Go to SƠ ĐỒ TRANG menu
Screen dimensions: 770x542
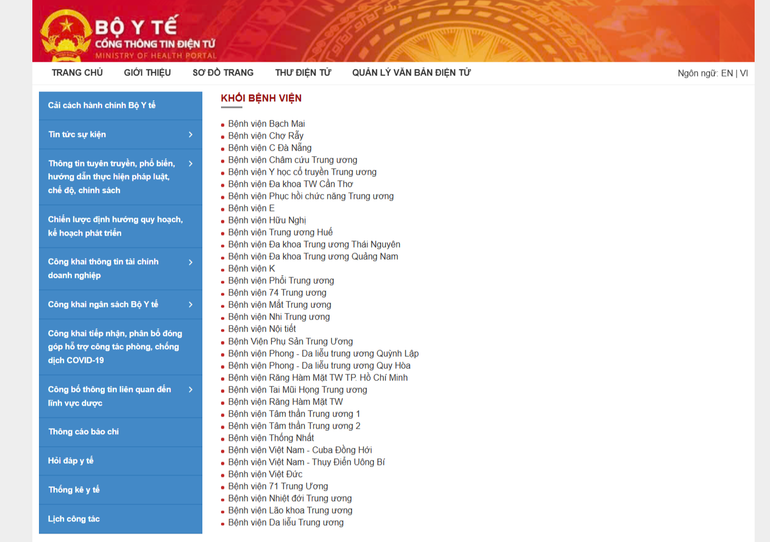pyautogui.click(x=223, y=73)
